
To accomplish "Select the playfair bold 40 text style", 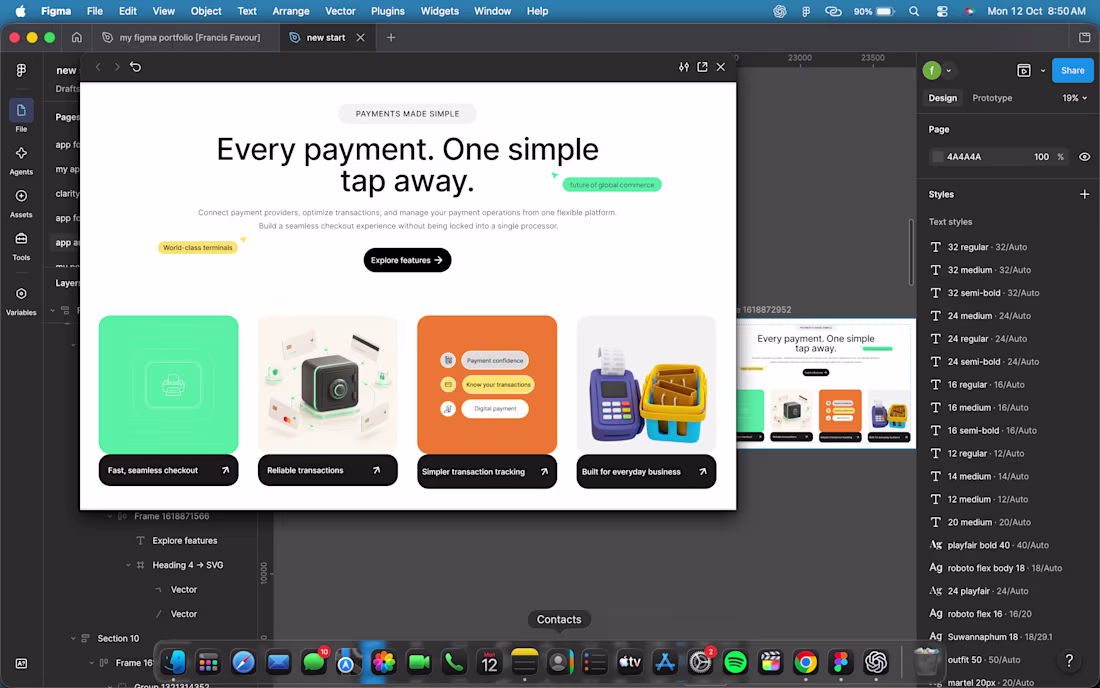I will point(998,545).
